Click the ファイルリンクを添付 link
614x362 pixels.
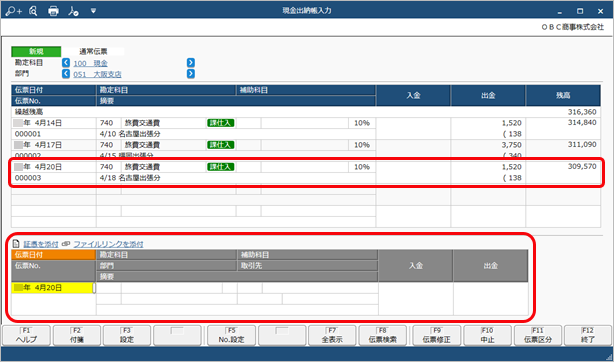pos(108,244)
